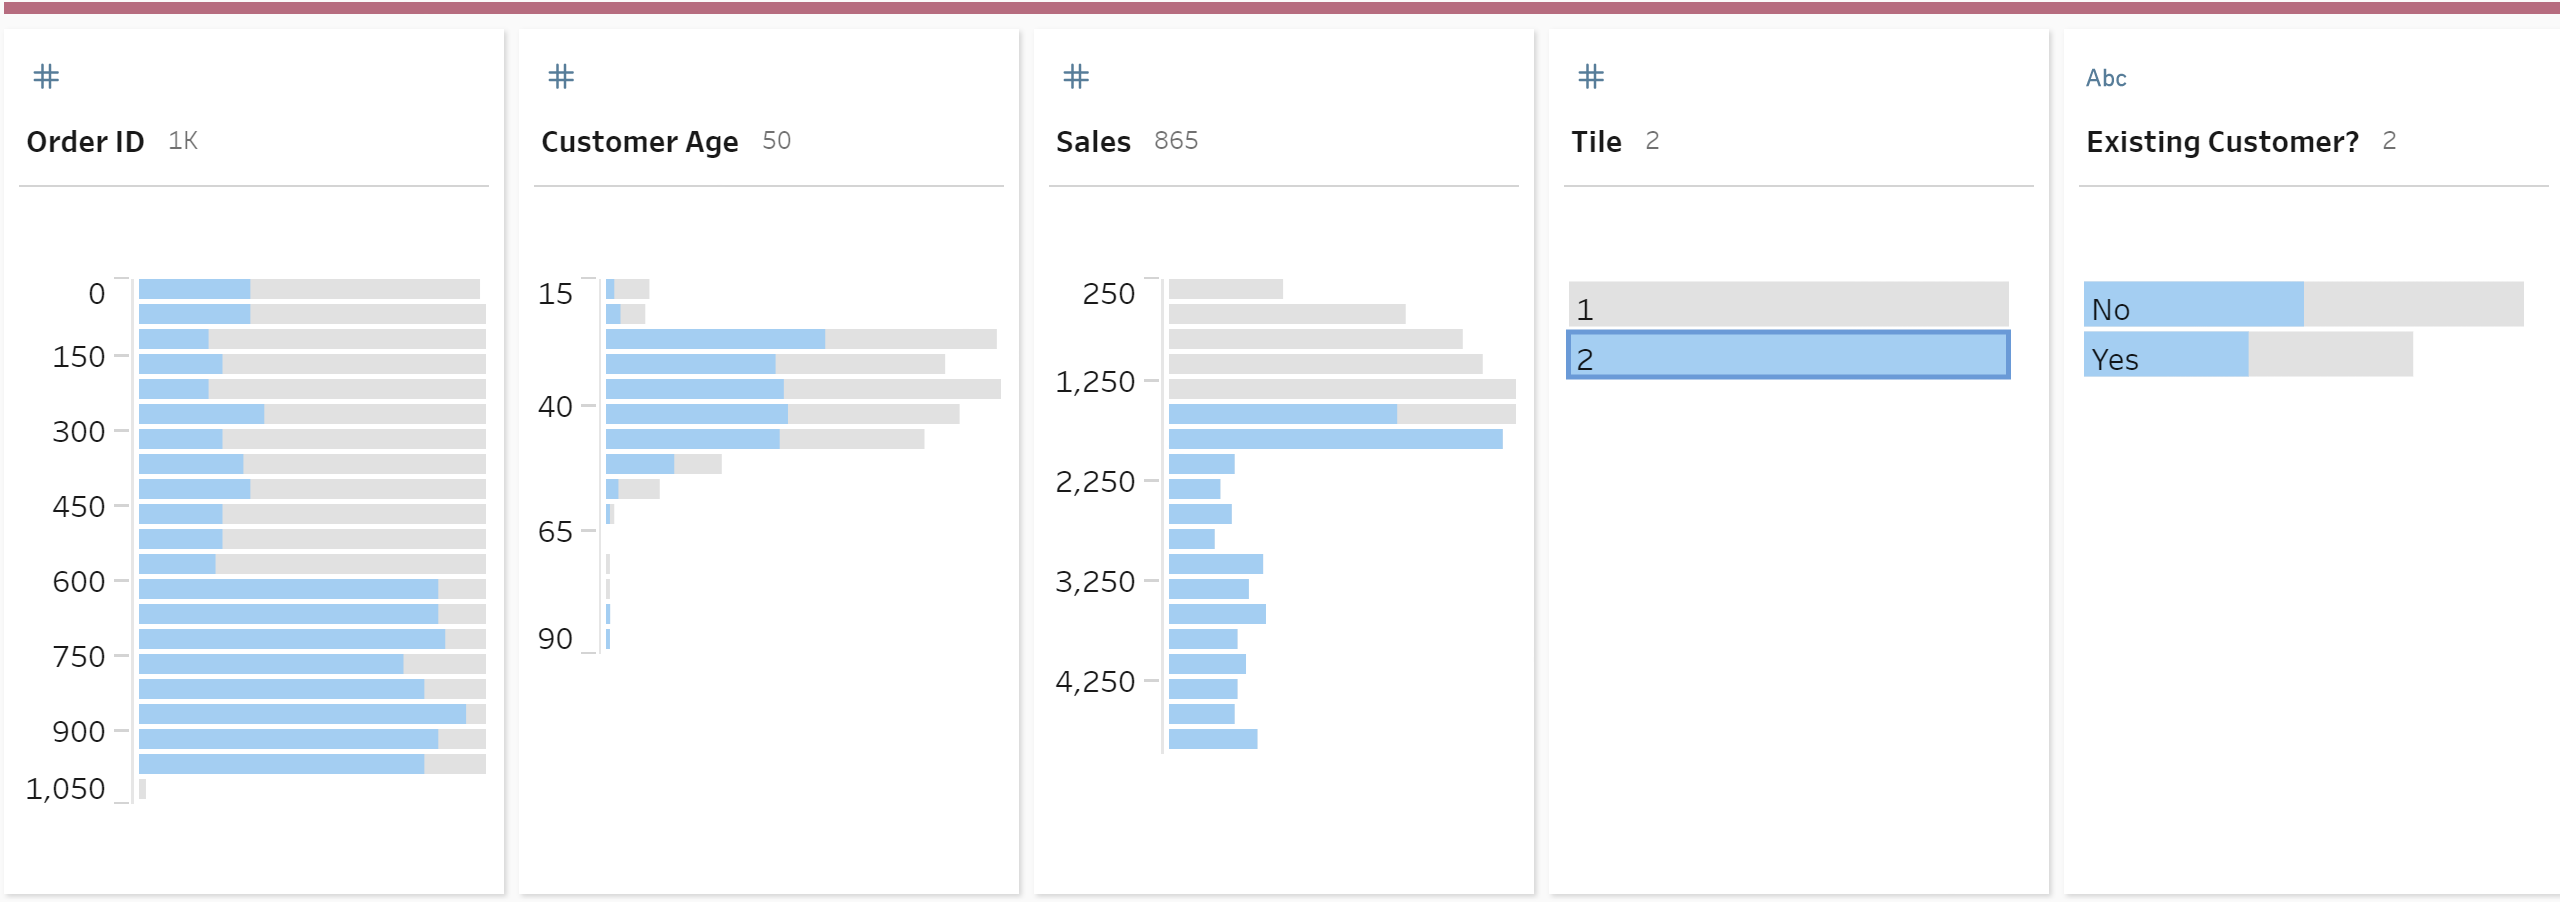Click the Order ID bin at 600
This screenshot has height=902, width=2560.
pos(312,589)
